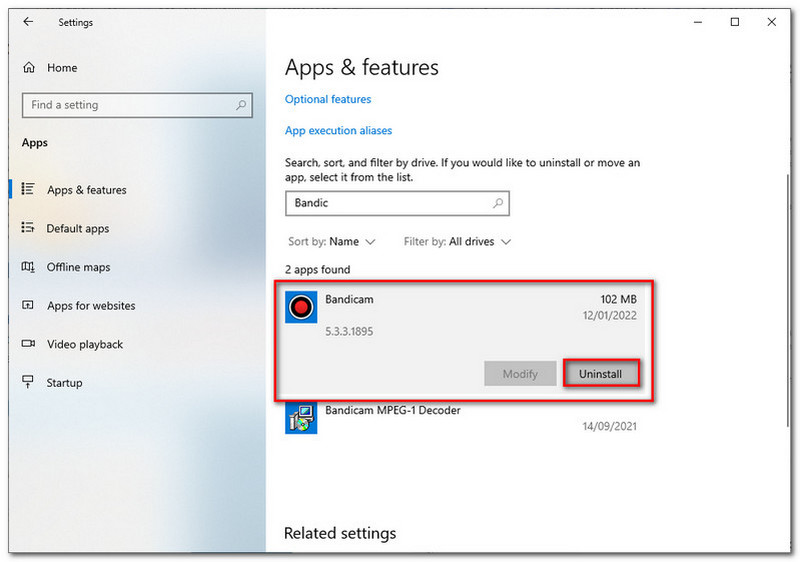This screenshot has height=562, width=800.
Task: Click the Offline maps map icon
Action: tap(28, 267)
